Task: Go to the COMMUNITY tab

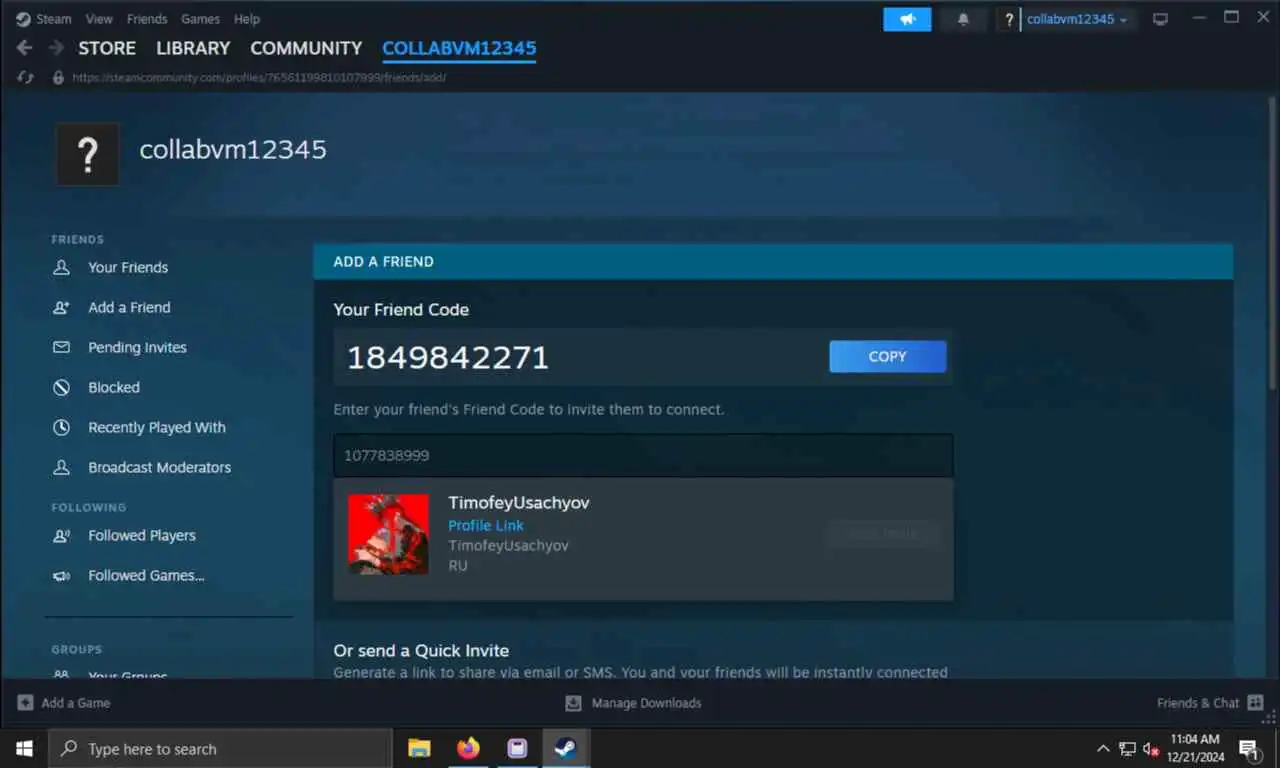Action: [306, 48]
